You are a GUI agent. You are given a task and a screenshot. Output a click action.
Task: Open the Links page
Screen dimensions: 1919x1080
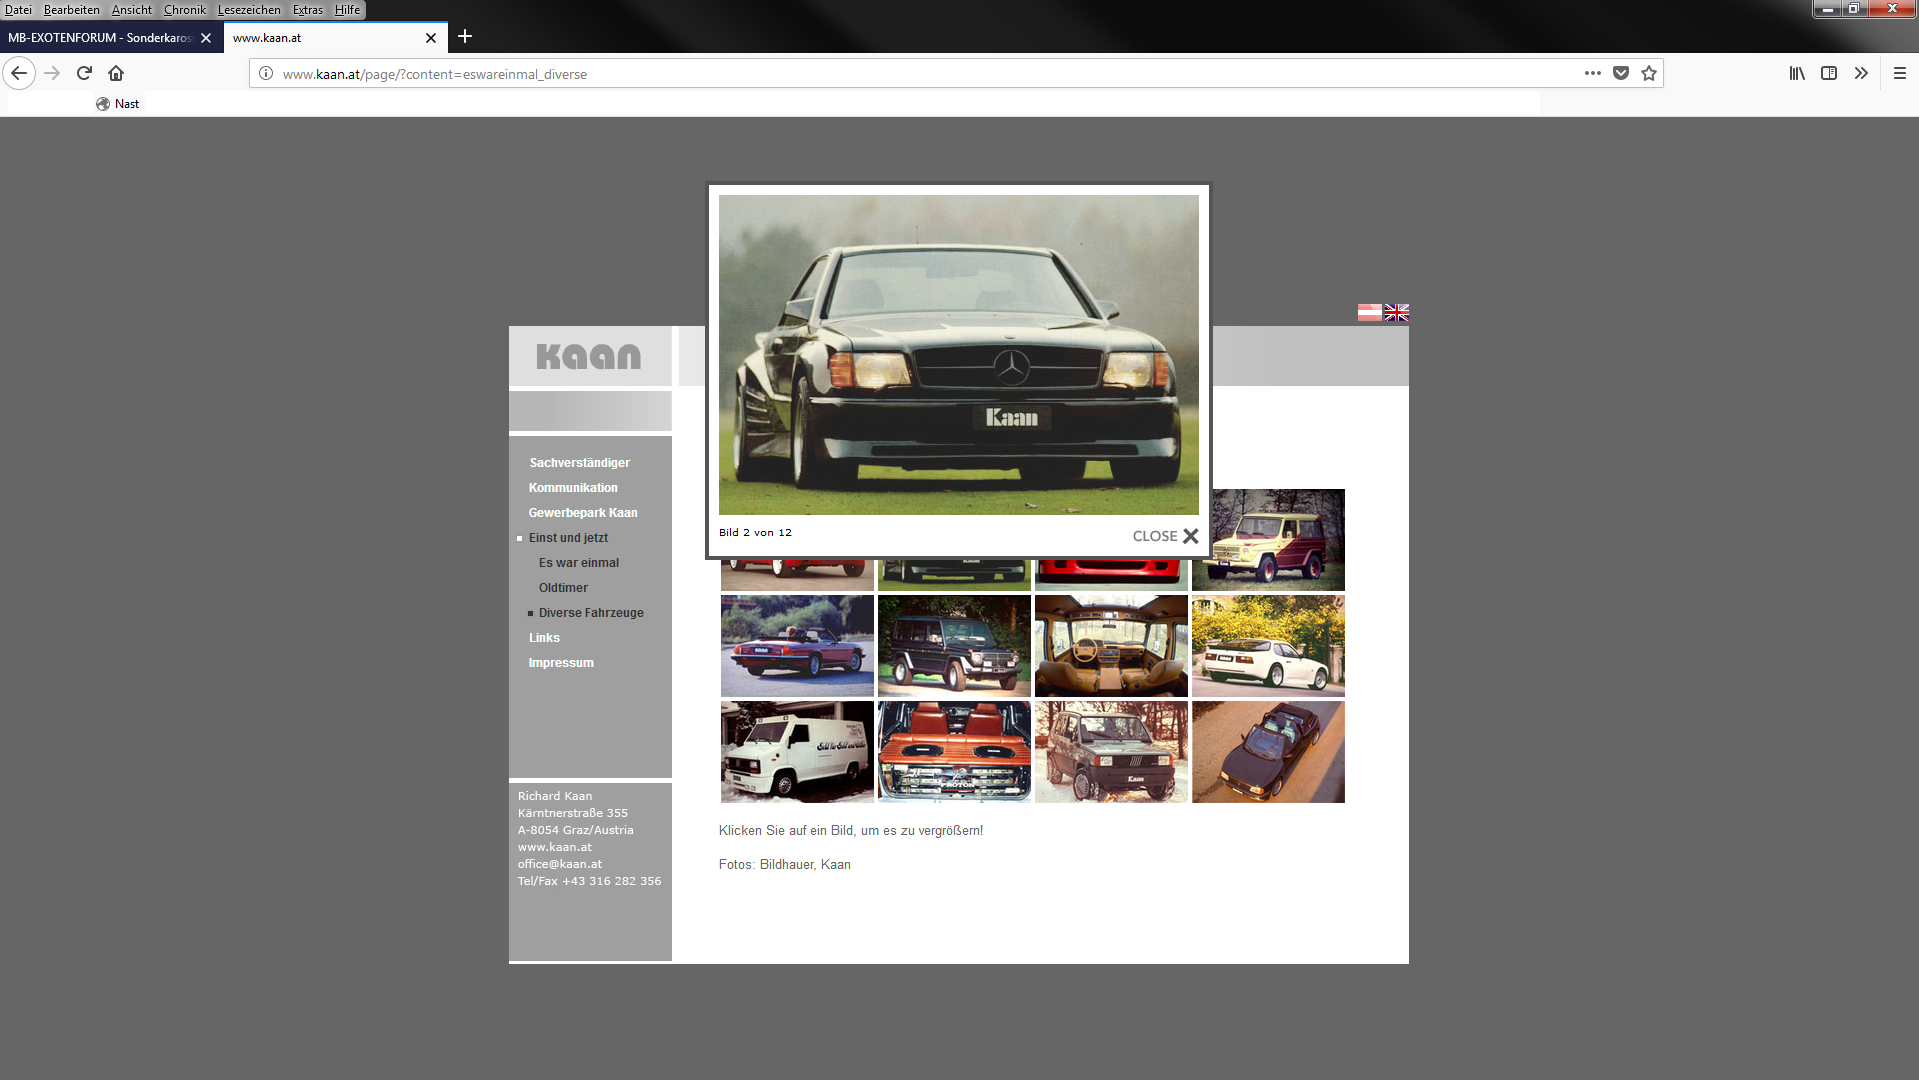click(544, 638)
